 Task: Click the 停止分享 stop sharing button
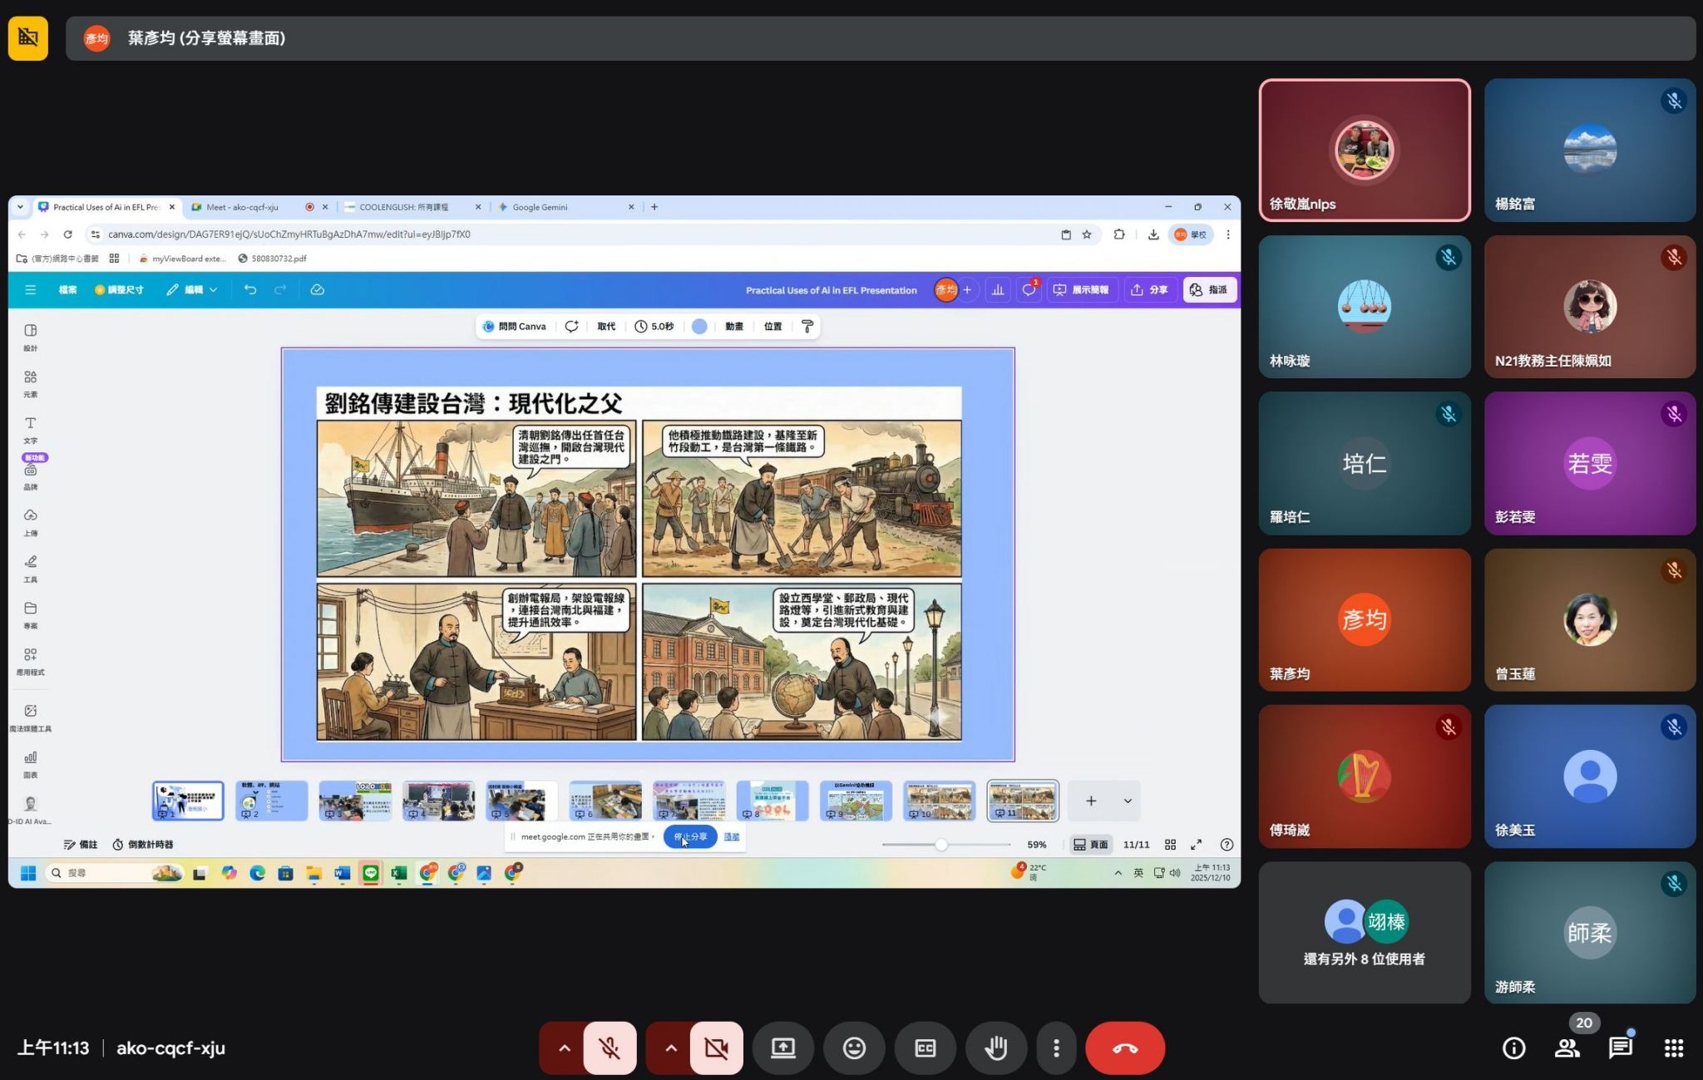690,837
